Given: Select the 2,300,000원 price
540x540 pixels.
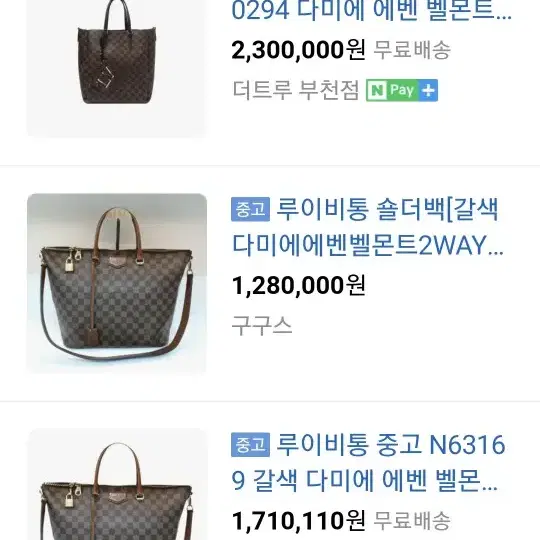Looking at the screenshot, I should point(298,50).
